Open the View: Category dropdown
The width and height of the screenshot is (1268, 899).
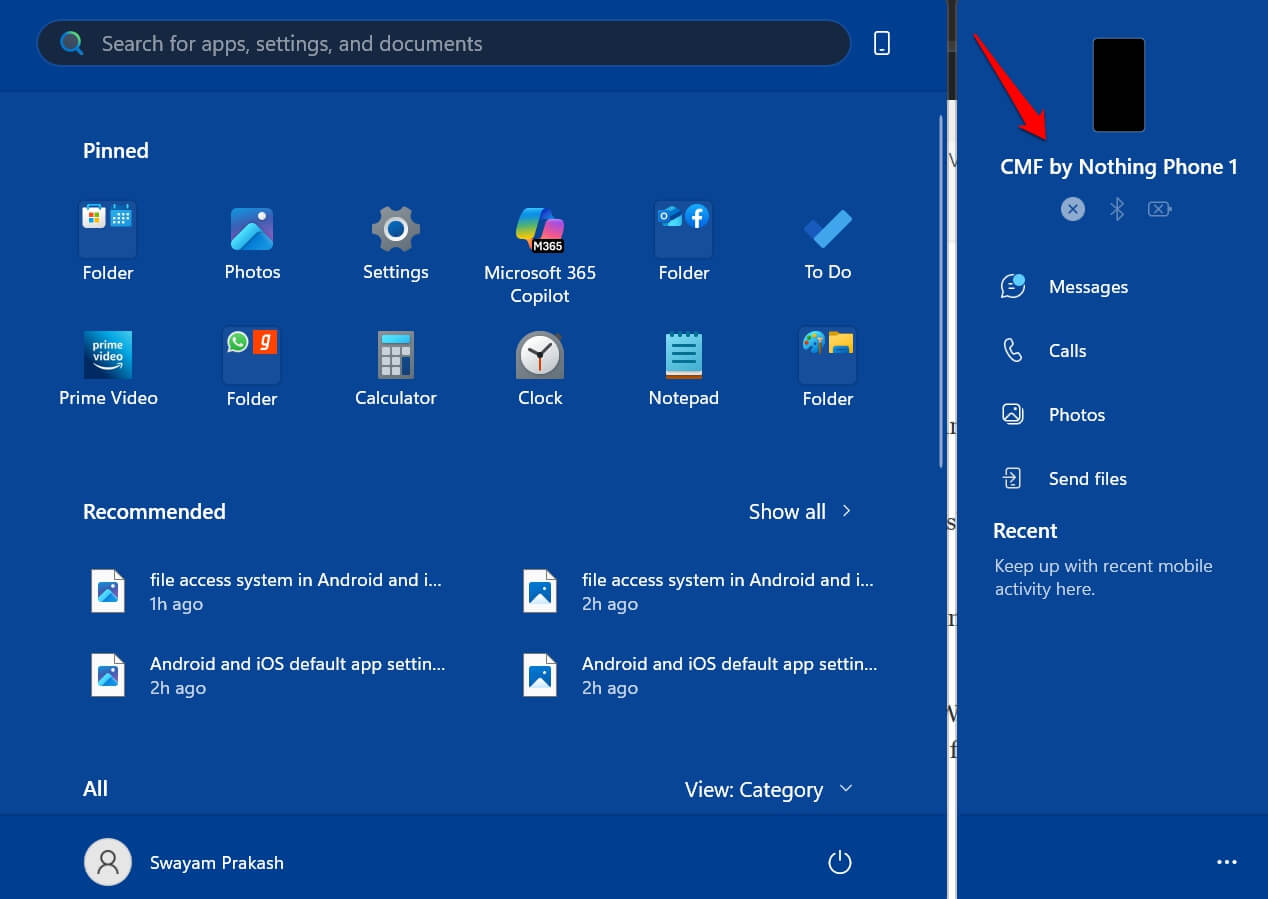(769, 789)
